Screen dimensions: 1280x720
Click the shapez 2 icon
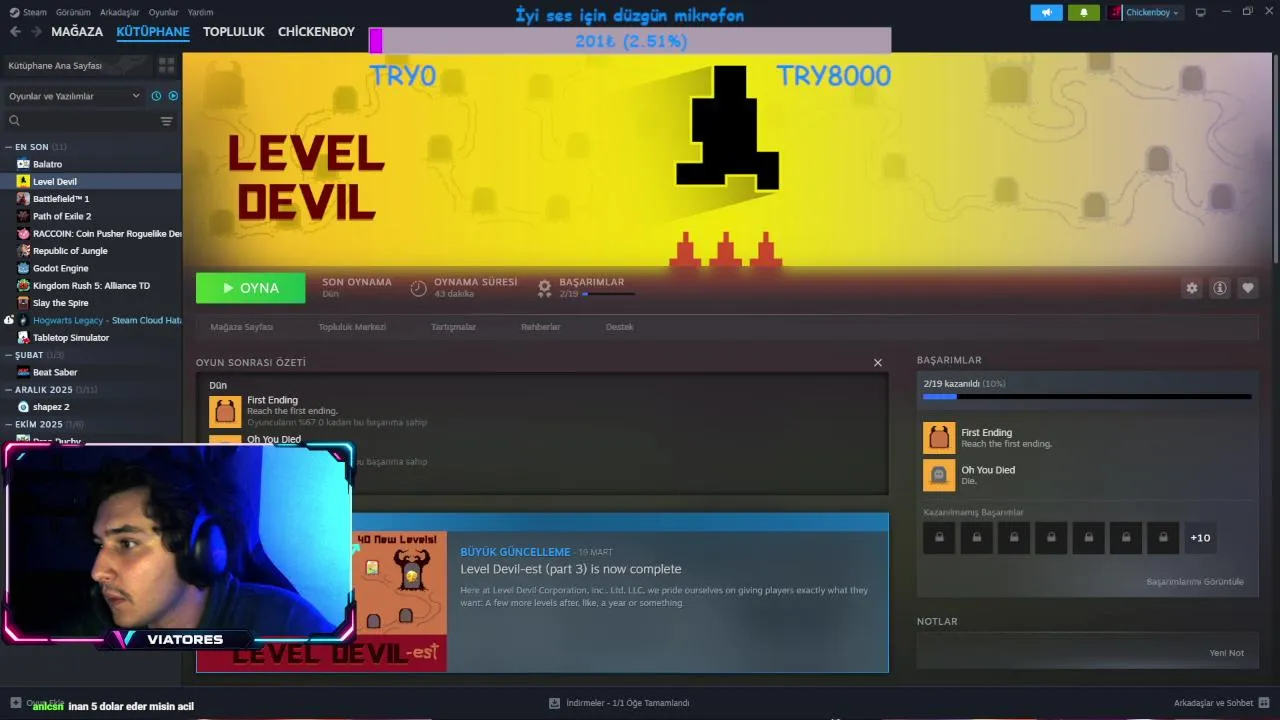(x=23, y=407)
